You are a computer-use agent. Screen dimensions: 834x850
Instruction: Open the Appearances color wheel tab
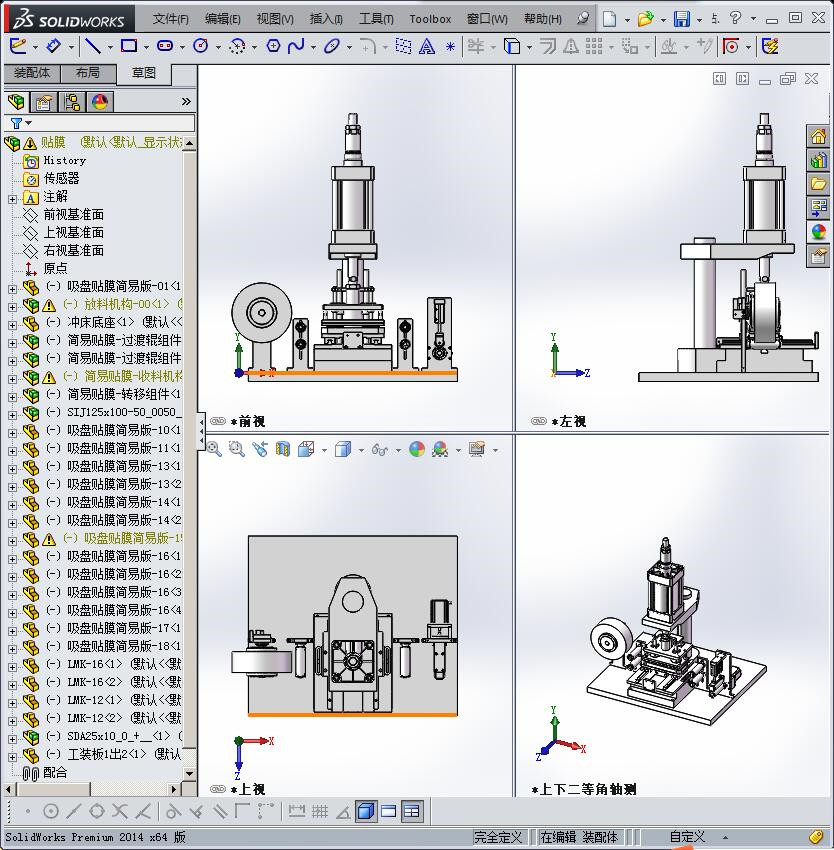click(819, 232)
